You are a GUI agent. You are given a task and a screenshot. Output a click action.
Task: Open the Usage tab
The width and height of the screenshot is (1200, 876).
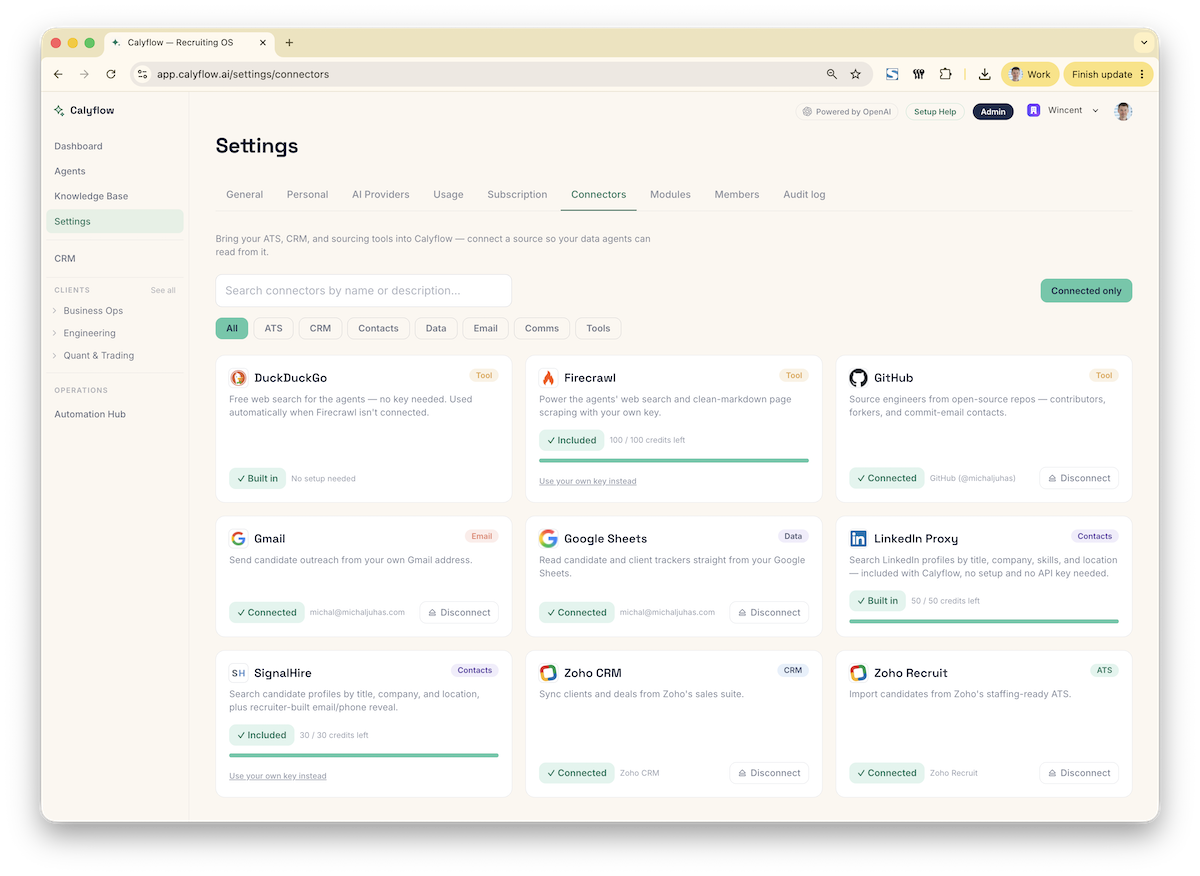pyautogui.click(x=448, y=195)
